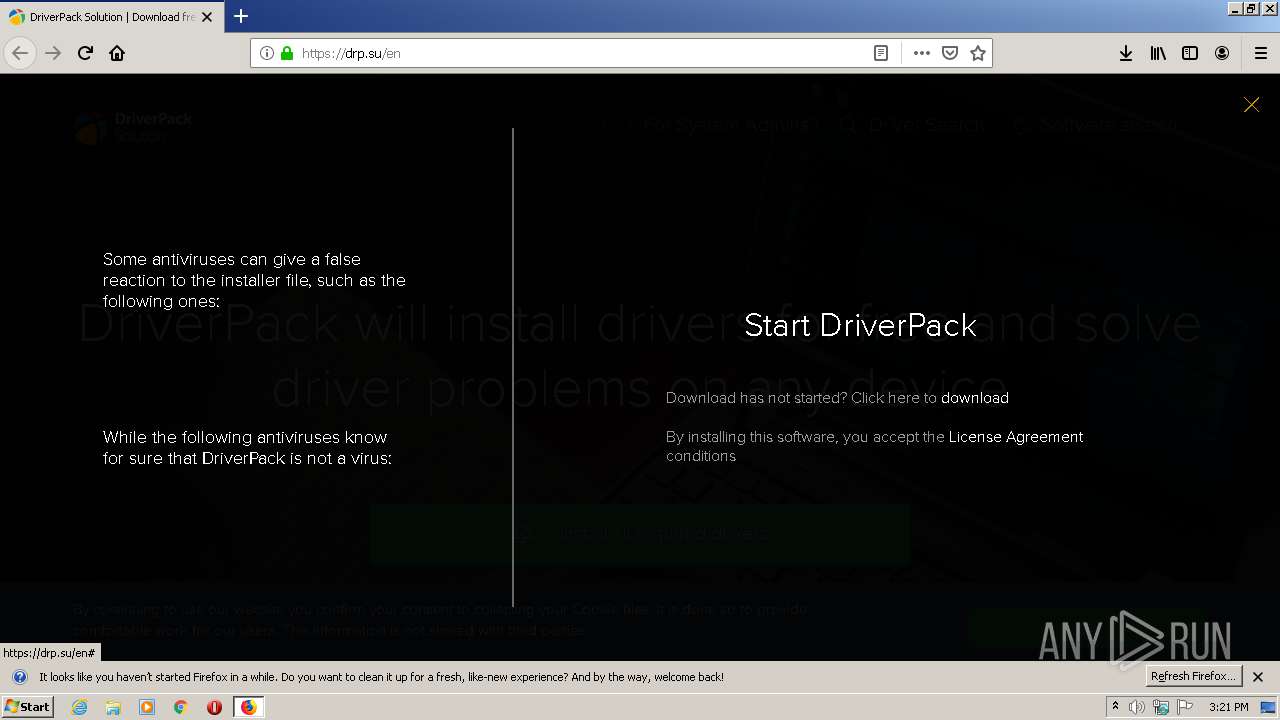Show site information icon in the address bar
The image size is (1280, 720).
267,53
